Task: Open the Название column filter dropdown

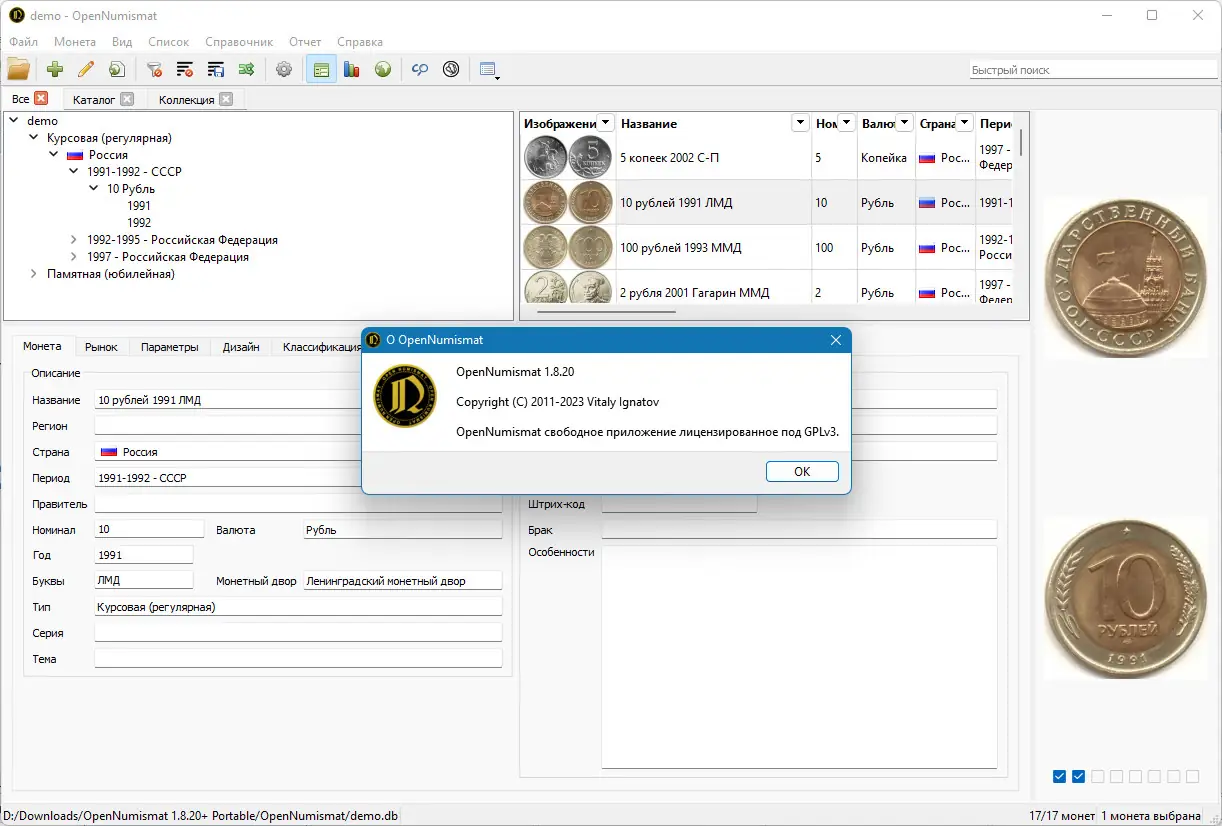Action: point(800,123)
